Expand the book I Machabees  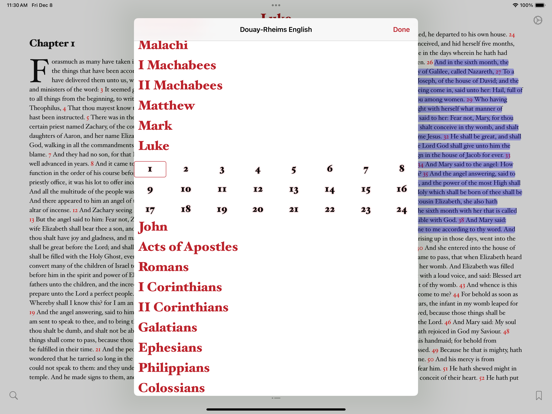(x=177, y=65)
